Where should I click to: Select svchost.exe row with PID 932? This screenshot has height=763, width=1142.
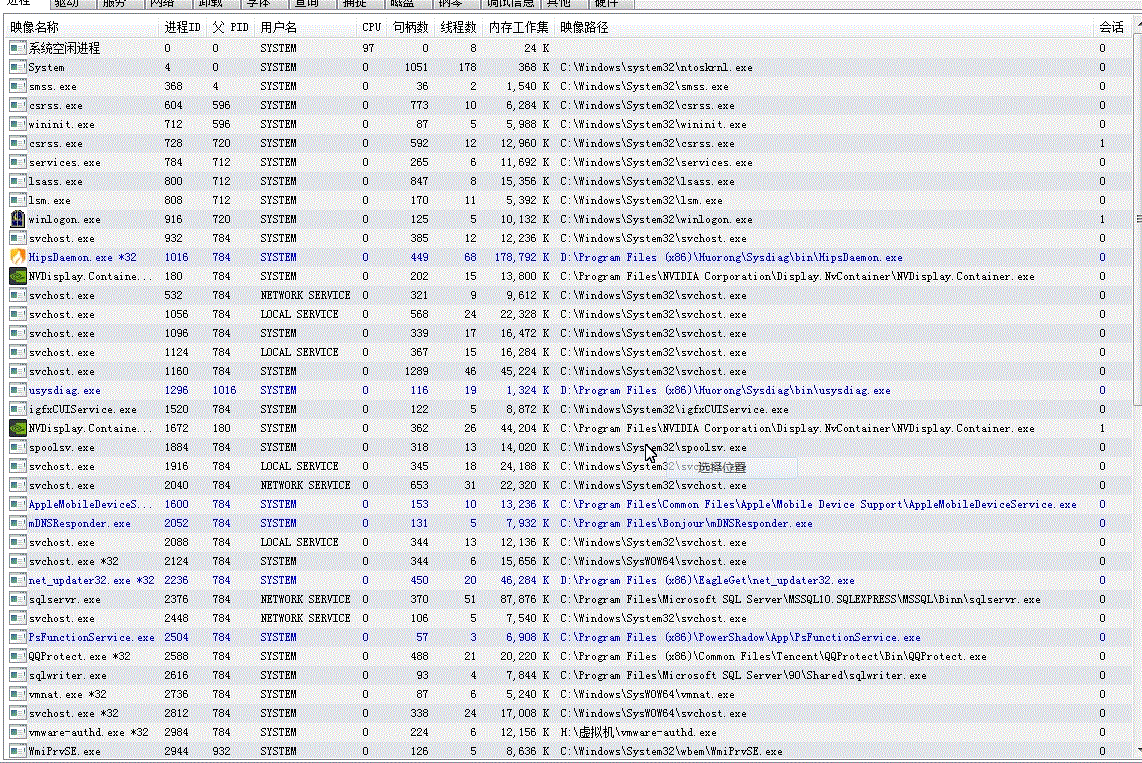tap(569, 238)
